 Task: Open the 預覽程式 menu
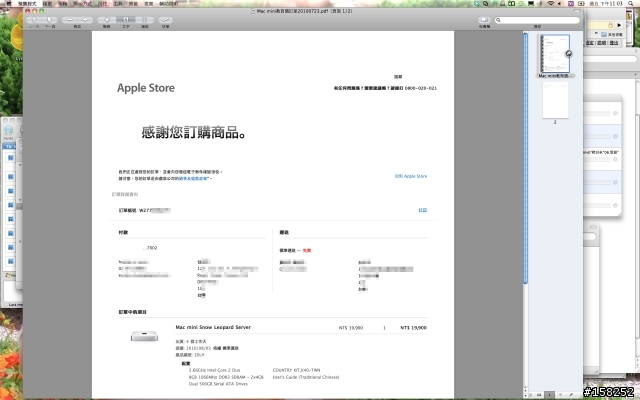coord(27,3)
